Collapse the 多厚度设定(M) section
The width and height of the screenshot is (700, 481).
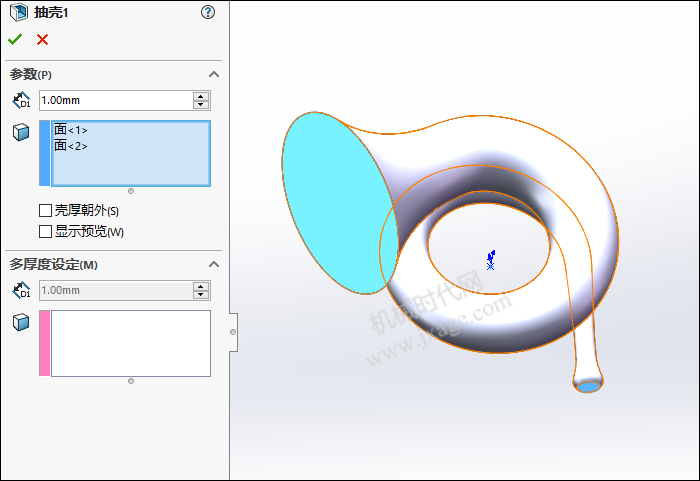[213, 264]
